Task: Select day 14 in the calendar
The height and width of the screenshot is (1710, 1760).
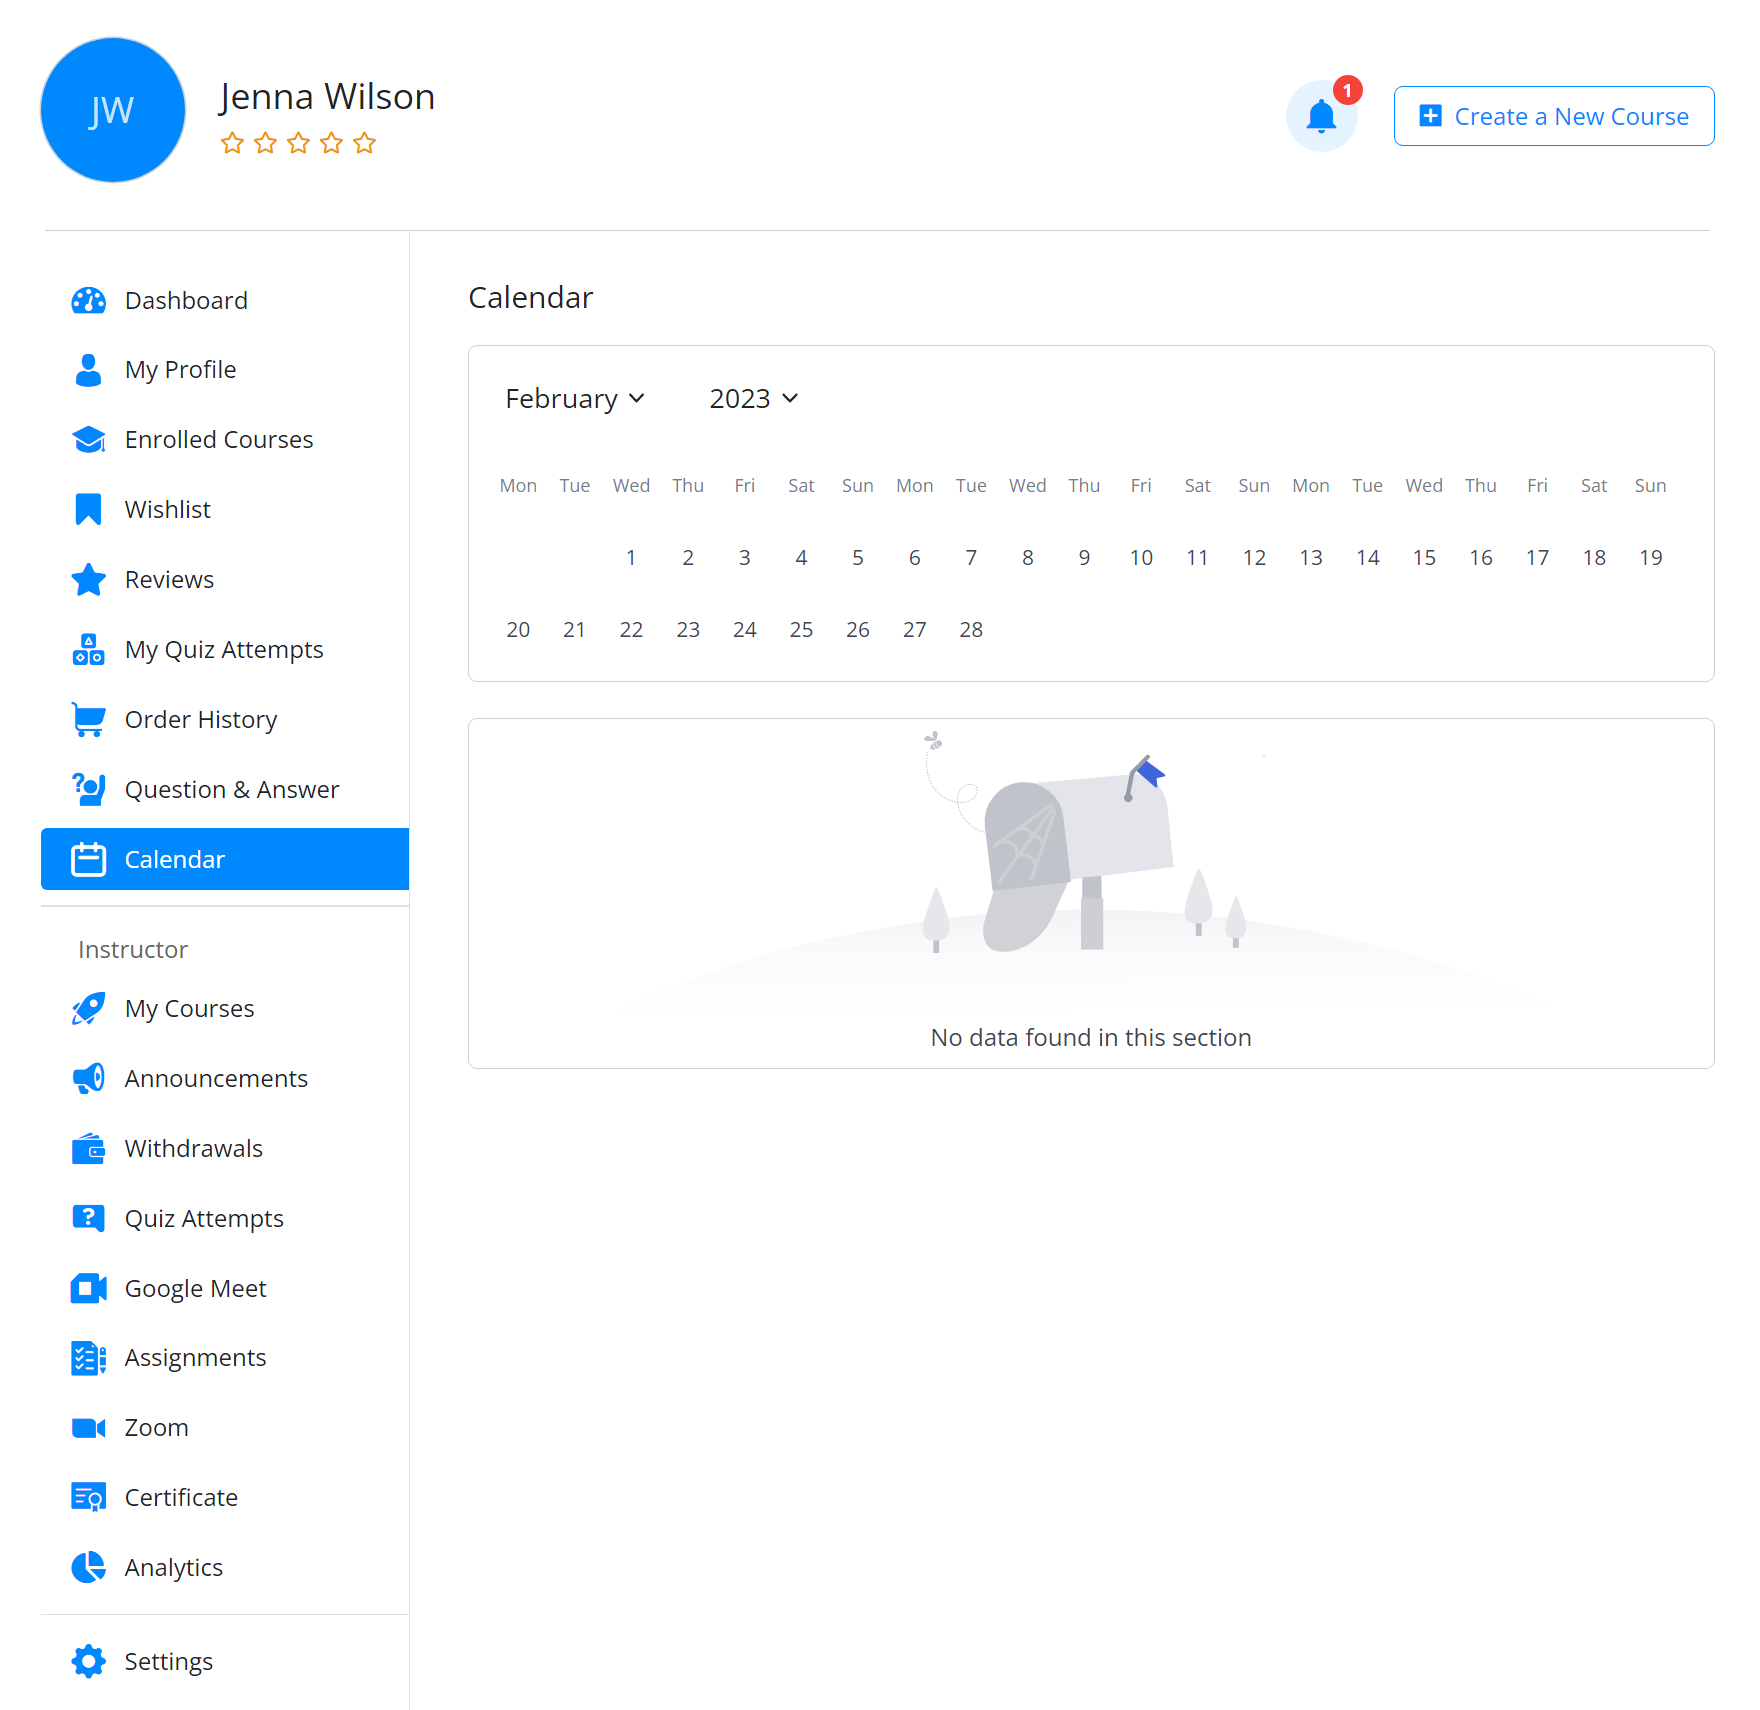Action: (1367, 557)
